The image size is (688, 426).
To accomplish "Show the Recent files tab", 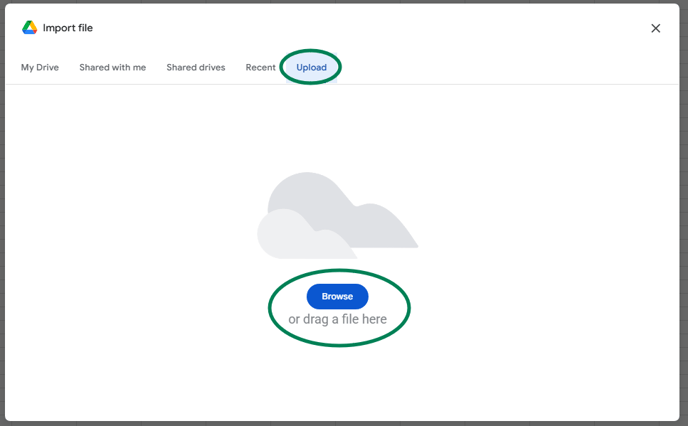I will (260, 67).
